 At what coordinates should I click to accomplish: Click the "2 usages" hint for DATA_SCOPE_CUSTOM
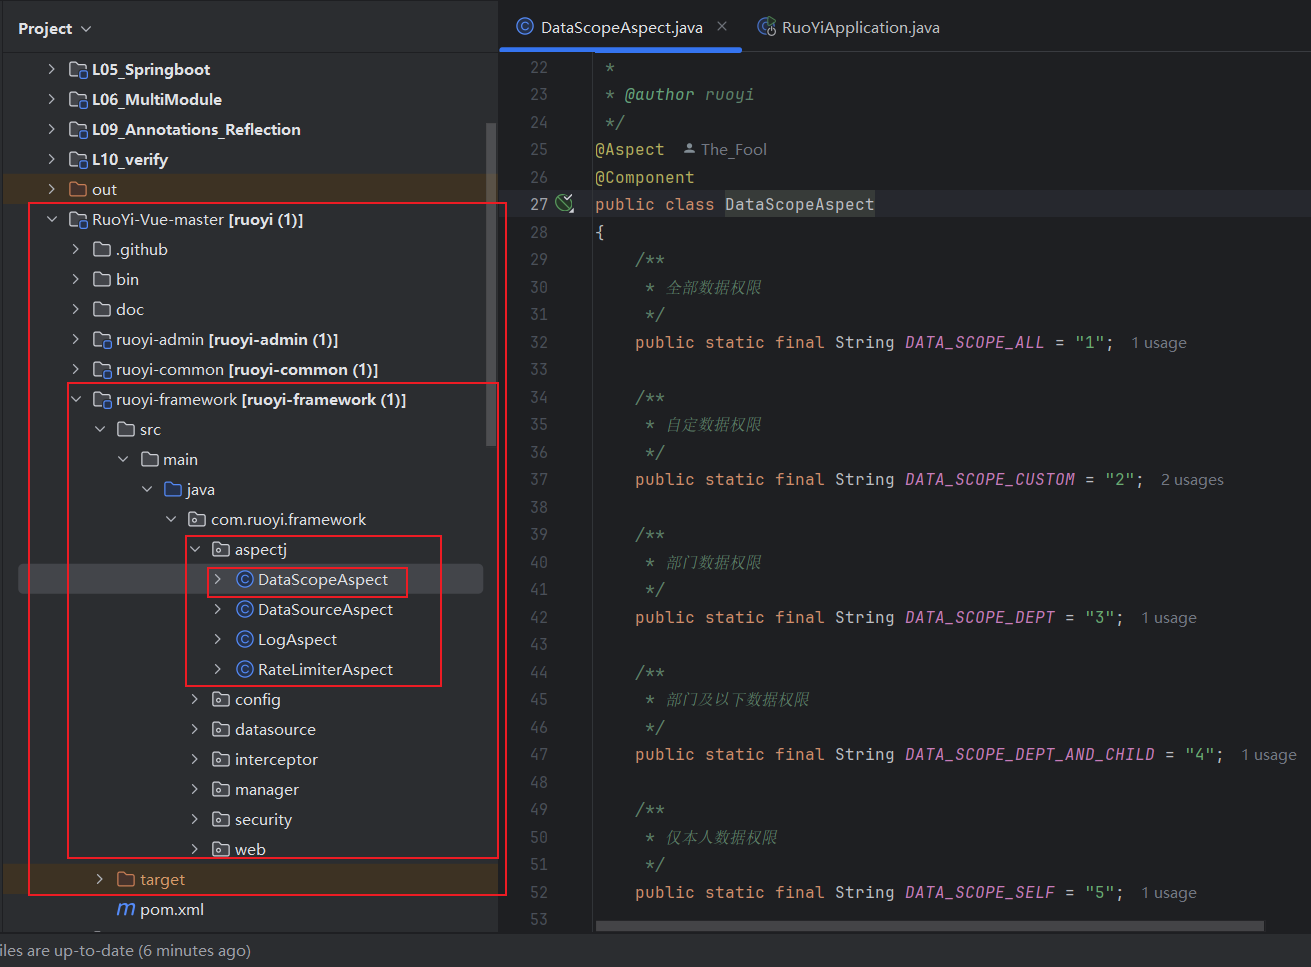pyautogui.click(x=1192, y=480)
